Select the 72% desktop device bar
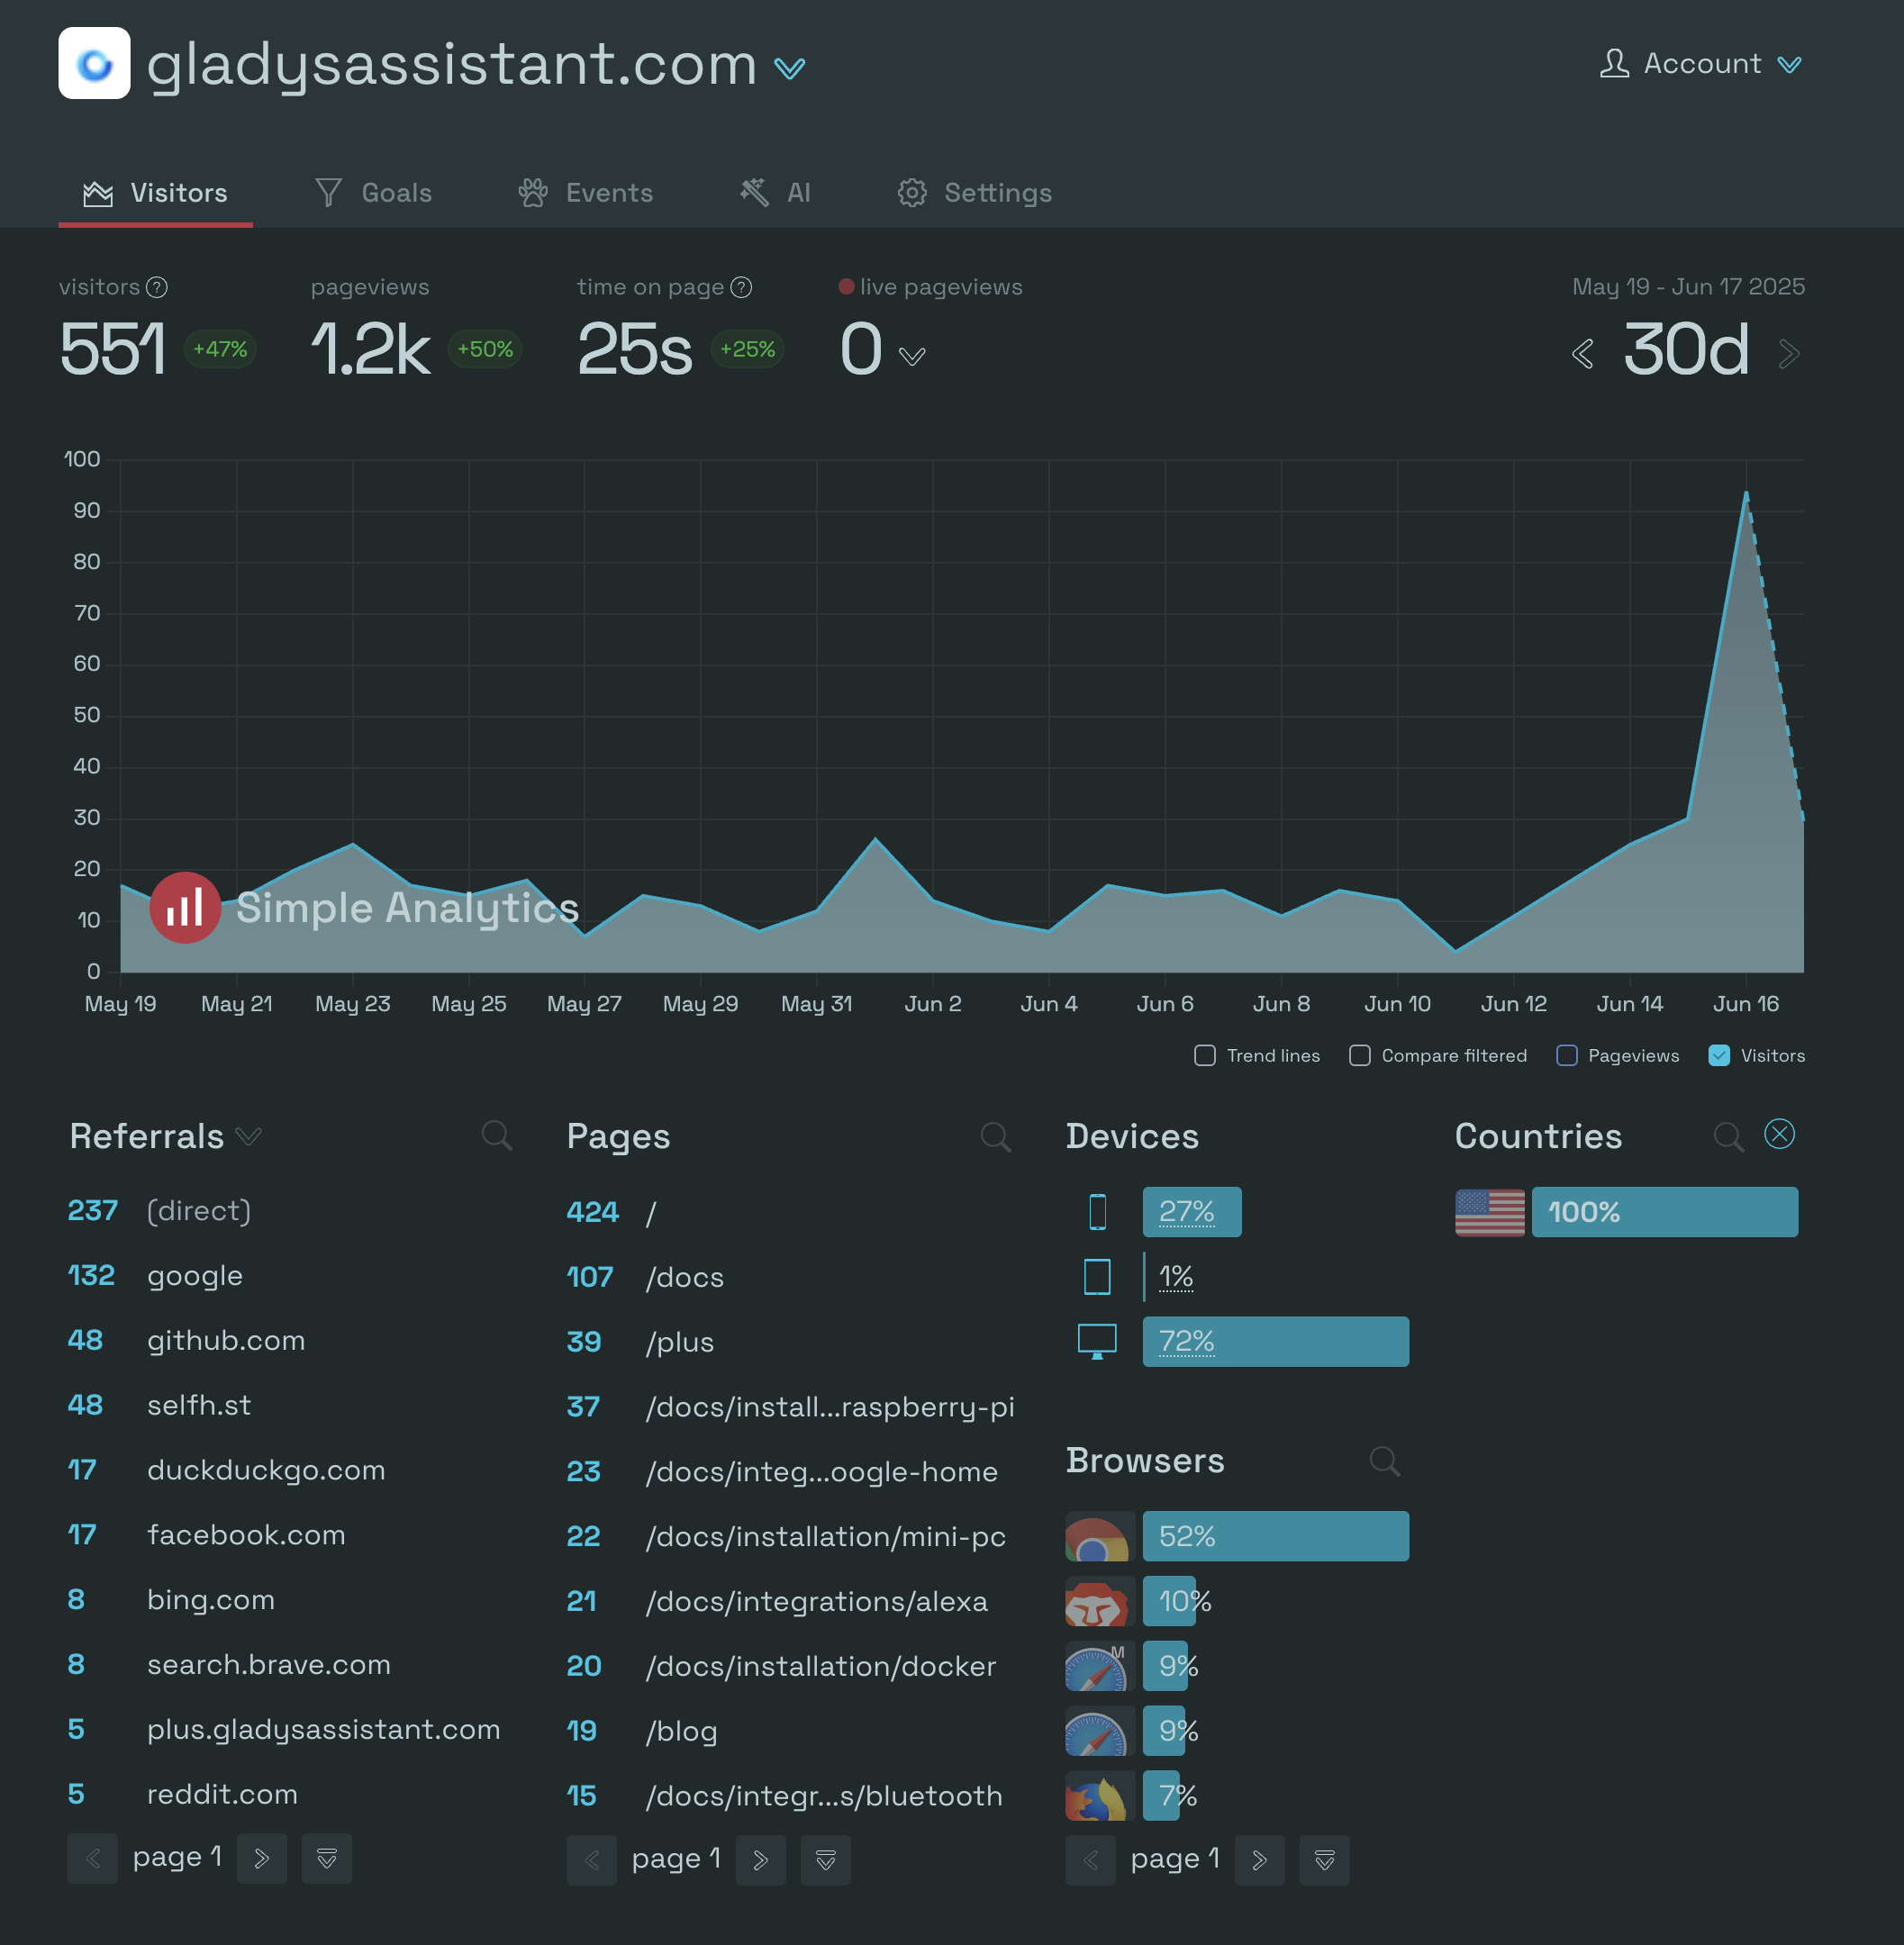1904x1945 pixels. pyautogui.click(x=1276, y=1342)
